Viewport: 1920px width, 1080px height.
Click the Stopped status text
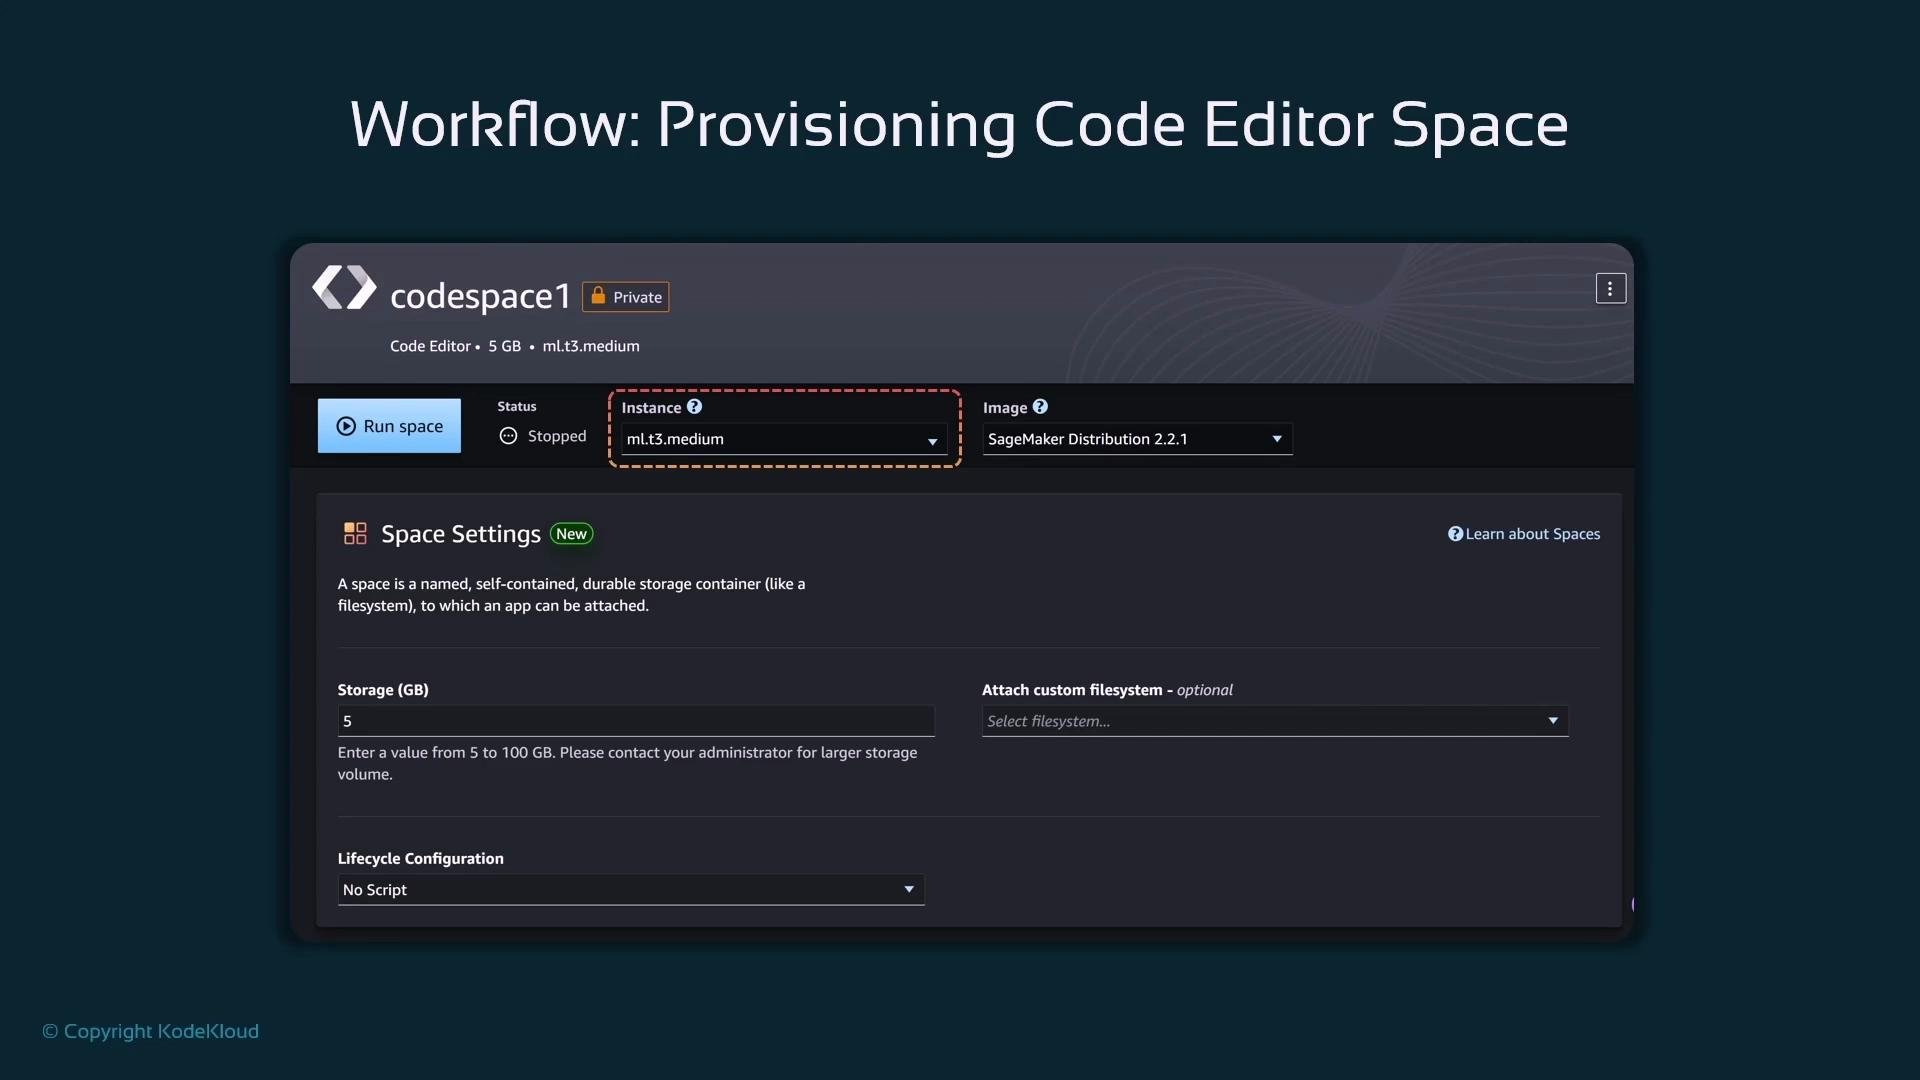[x=557, y=436]
